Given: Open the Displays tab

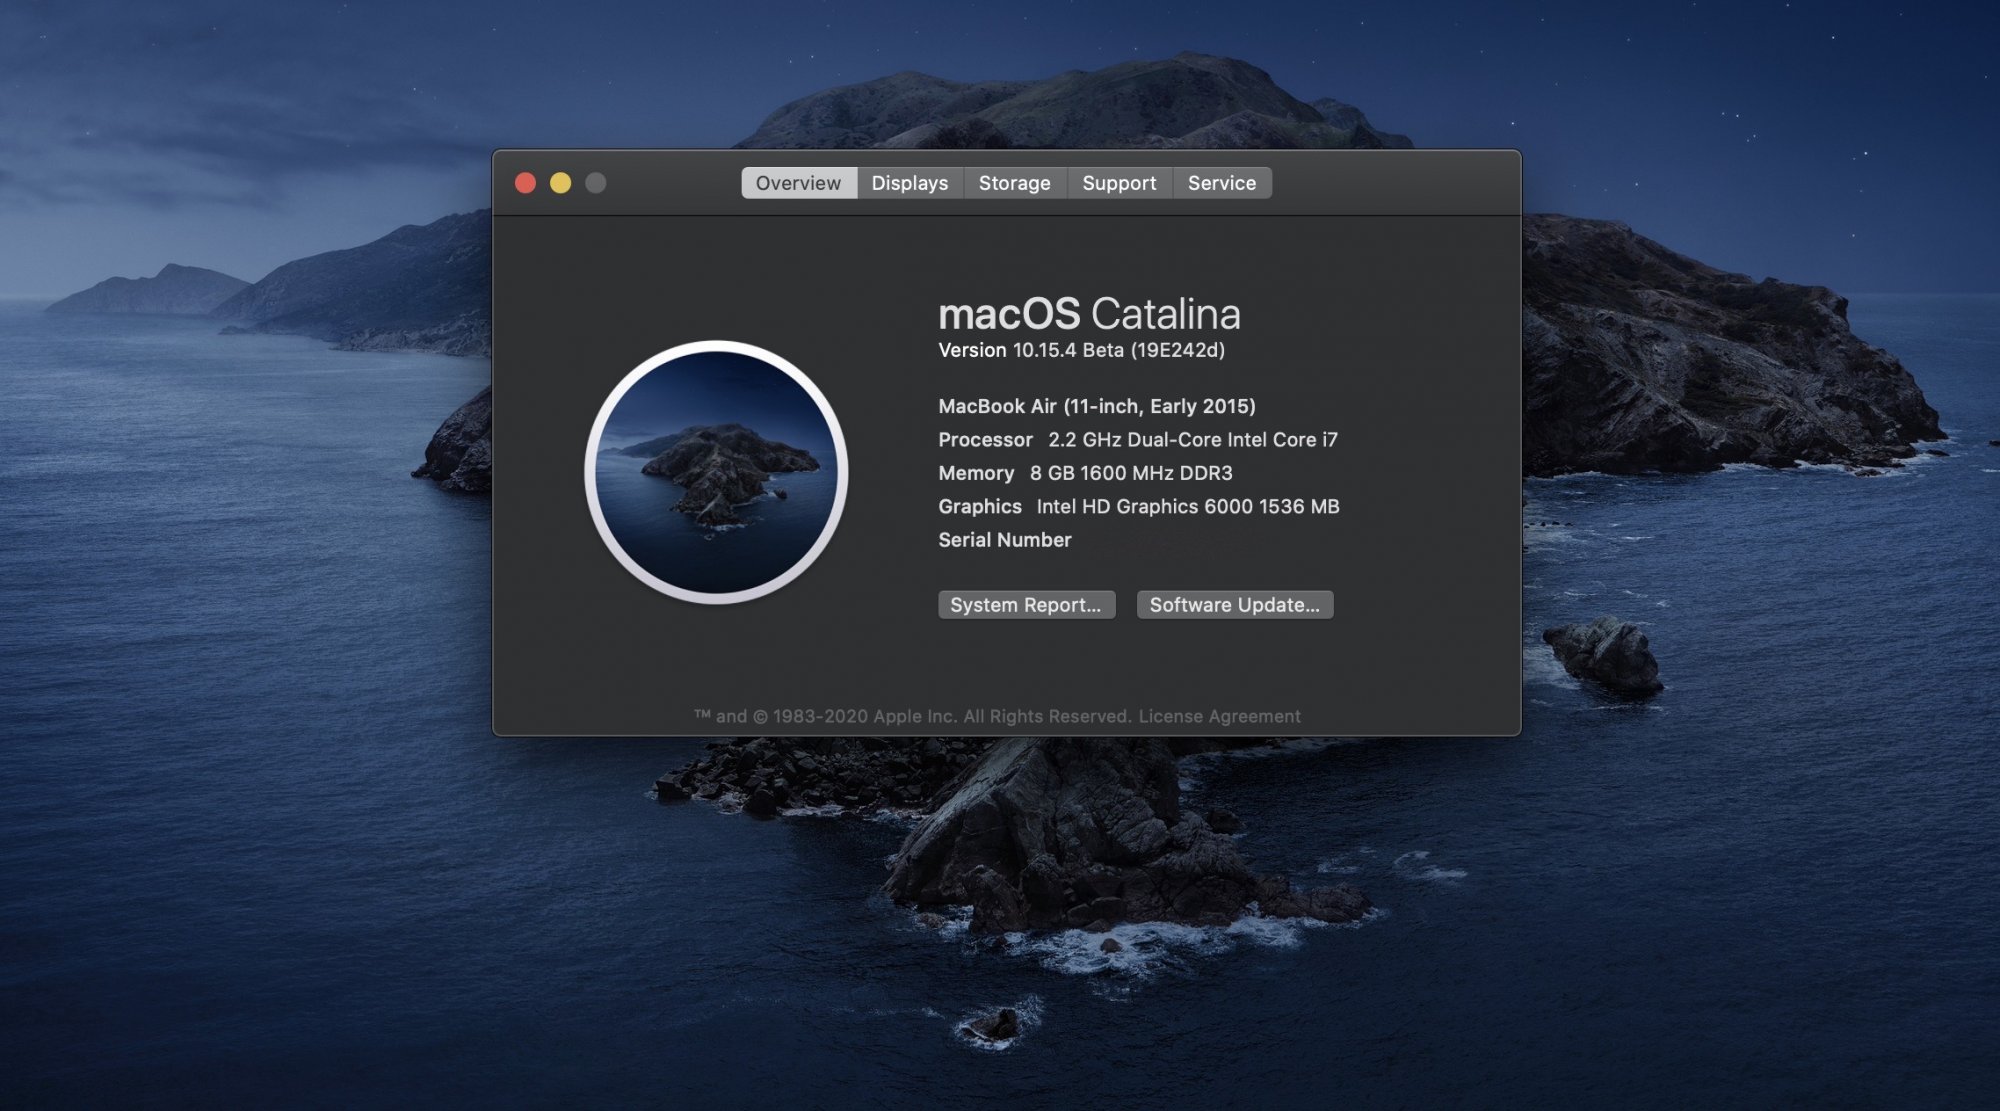Looking at the screenshot, I should click(910, 183).
